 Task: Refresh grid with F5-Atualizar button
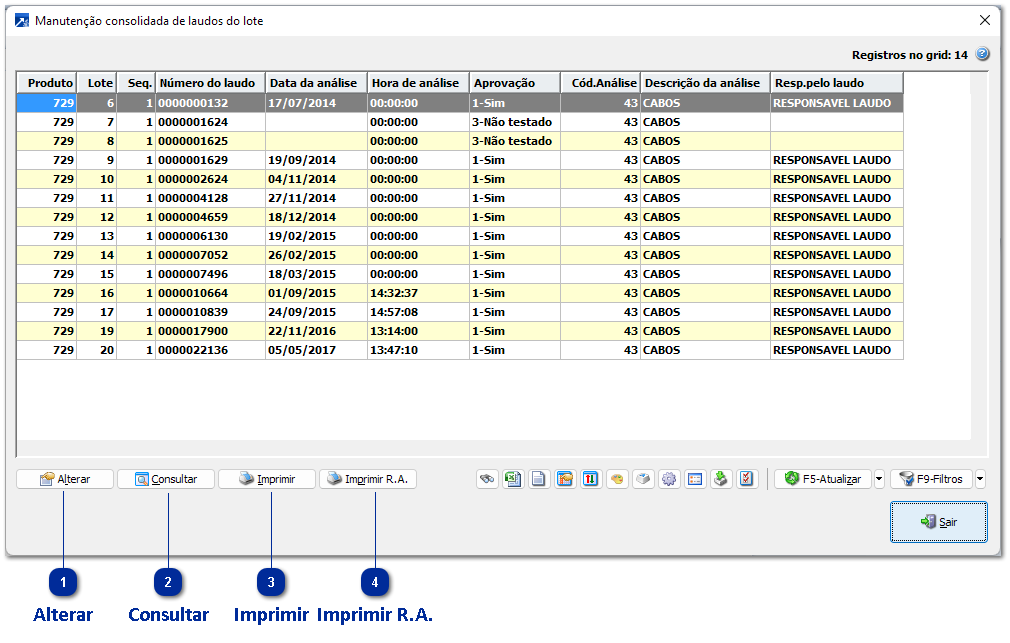tap(823, 479)
